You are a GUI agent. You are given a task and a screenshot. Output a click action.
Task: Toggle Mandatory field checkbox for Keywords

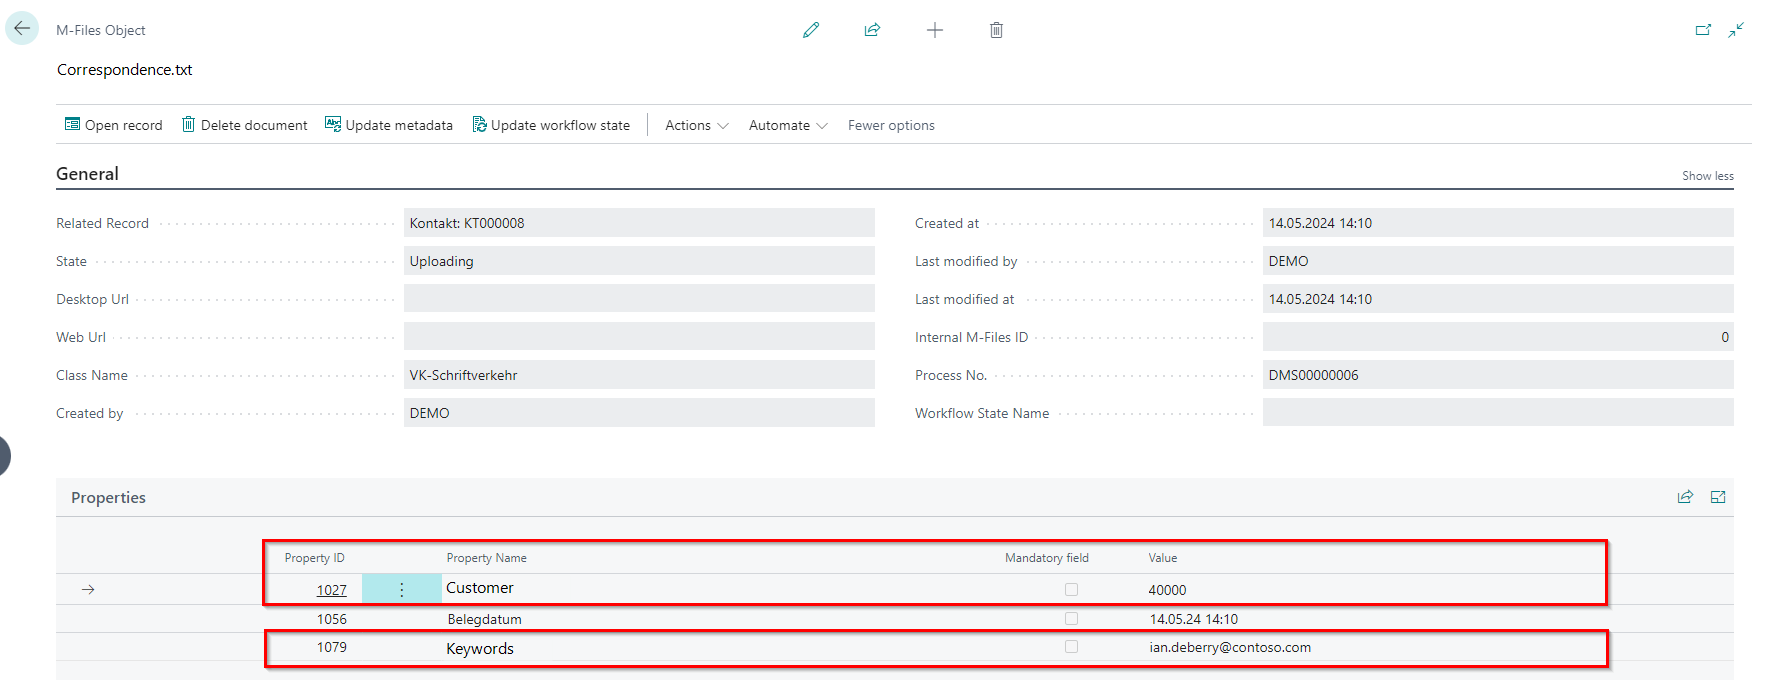(x=1071, y=647)
